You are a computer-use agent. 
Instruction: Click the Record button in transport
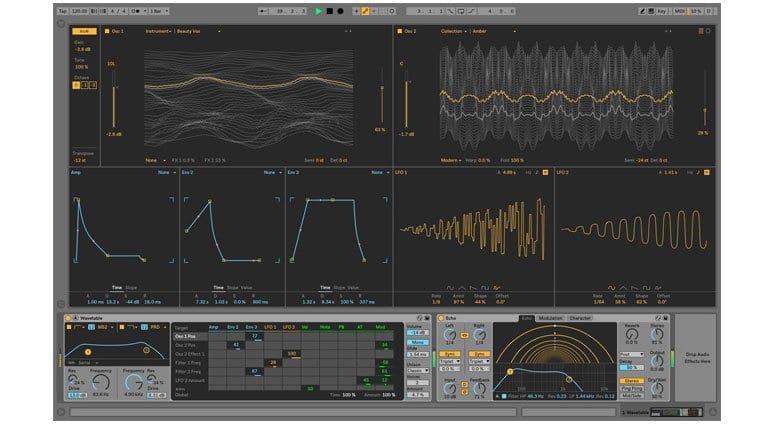[340, 11]
